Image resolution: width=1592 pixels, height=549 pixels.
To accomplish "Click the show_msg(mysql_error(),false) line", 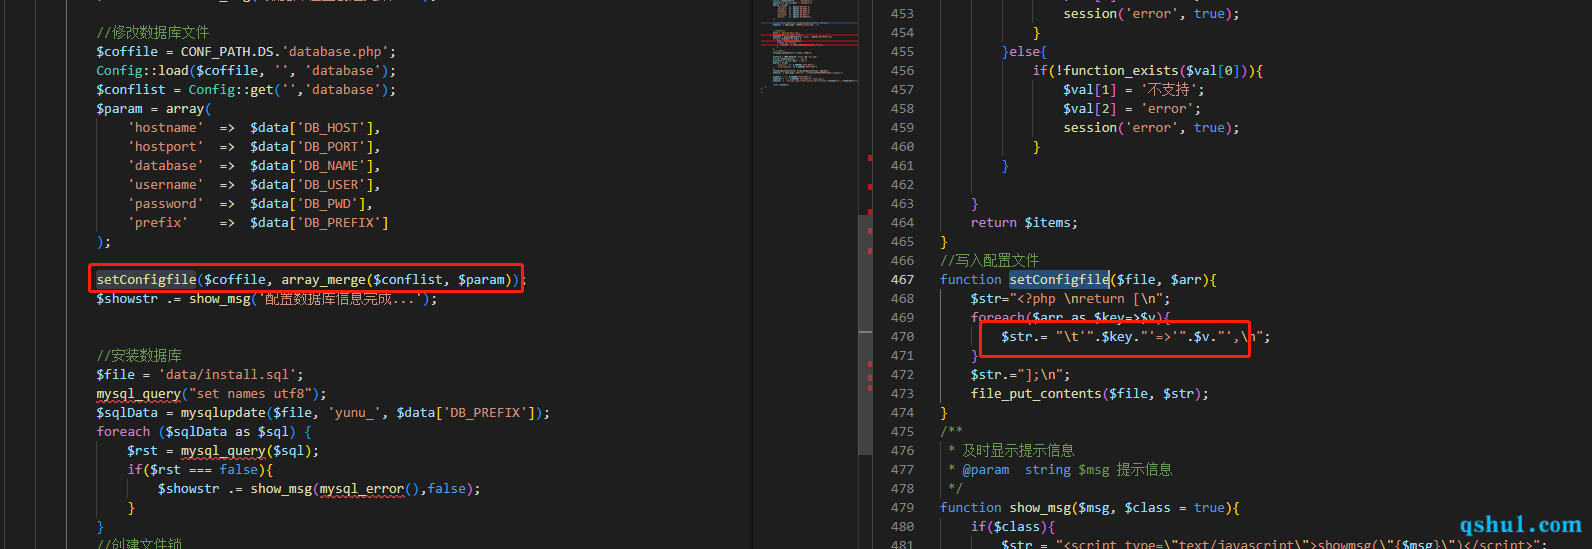I will (319, 489).
